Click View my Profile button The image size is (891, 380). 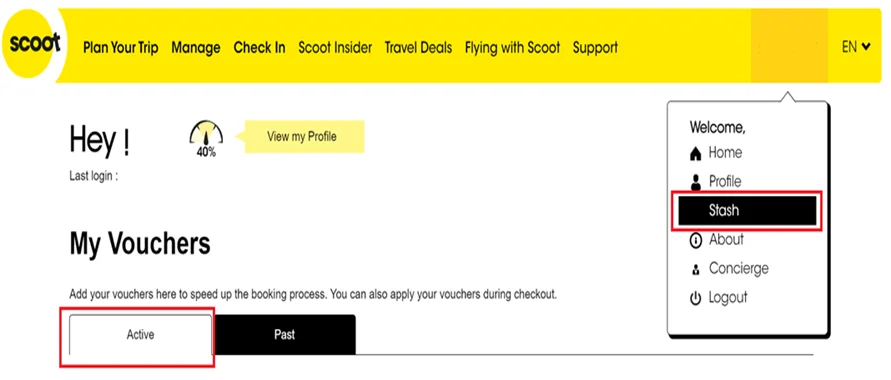pyautogui.click(x=302, y=136)
